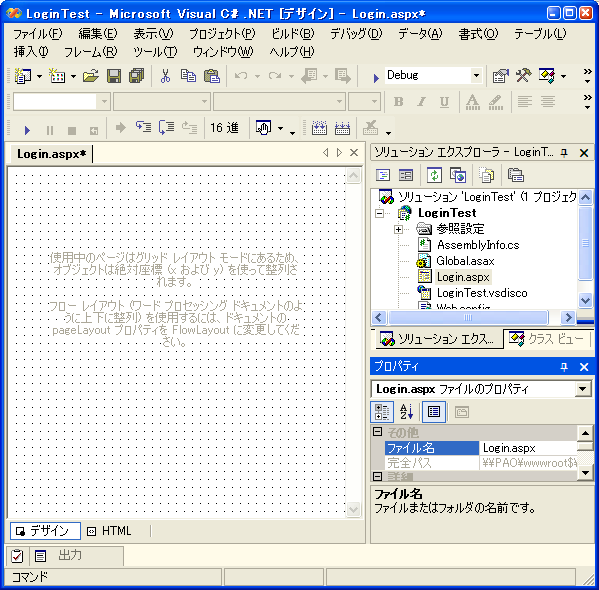
Task: Close the Login.aspx document with the X
Action: 354,153
